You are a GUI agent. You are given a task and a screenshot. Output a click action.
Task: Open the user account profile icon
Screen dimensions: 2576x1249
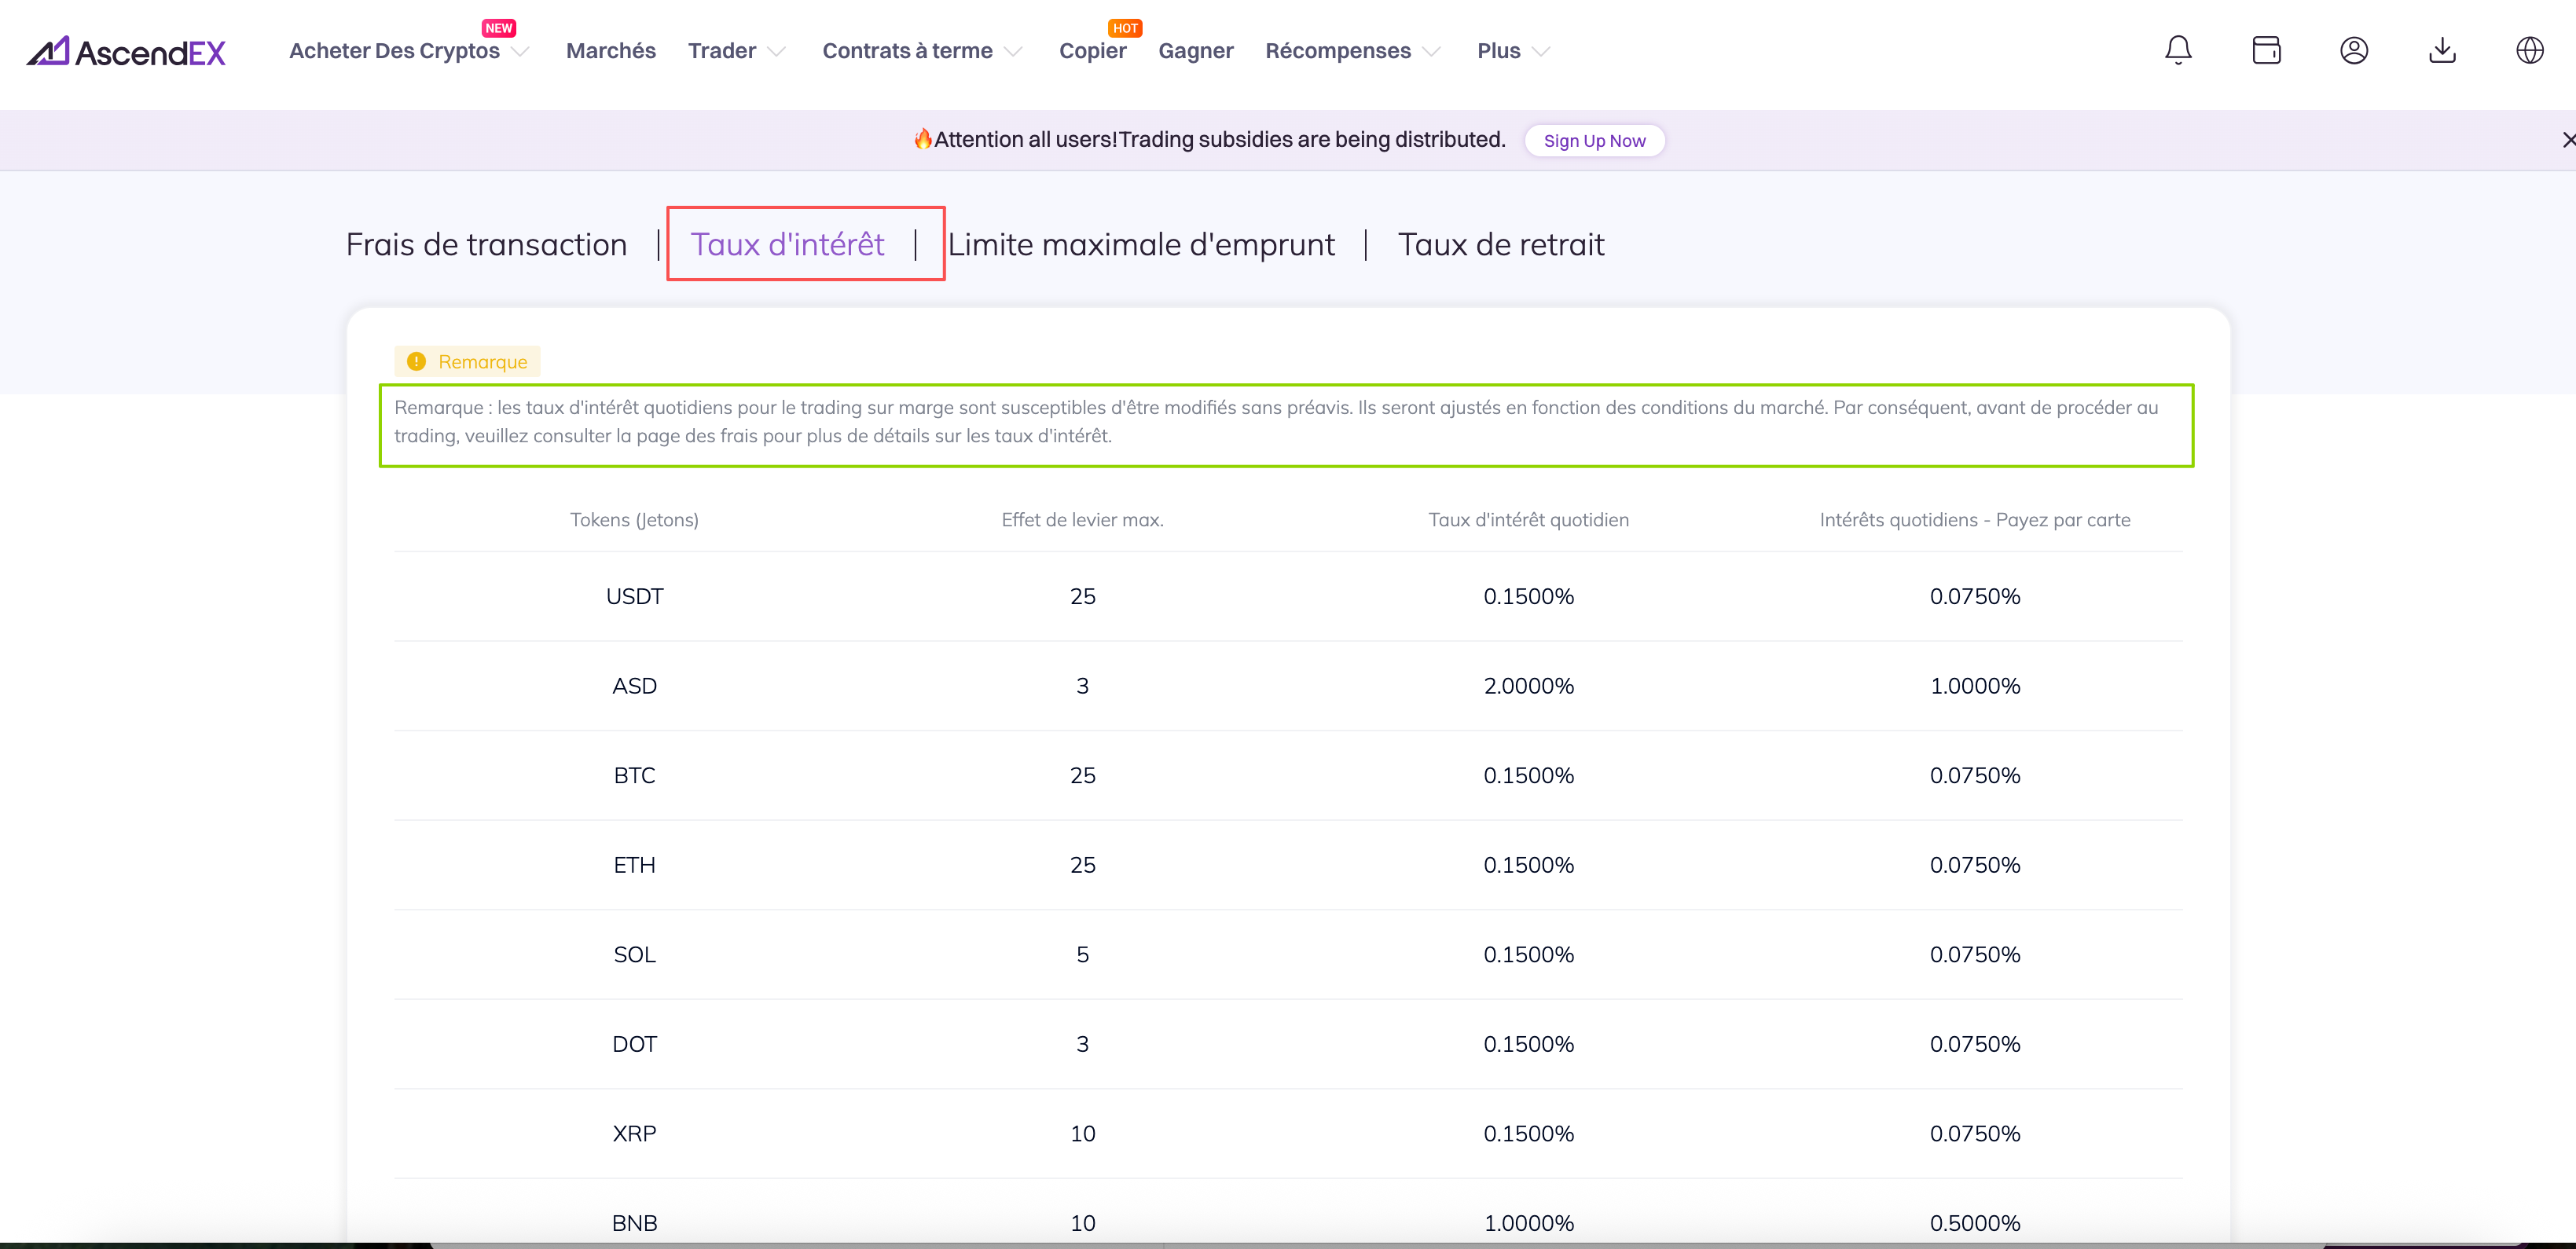coord(2353,50)
